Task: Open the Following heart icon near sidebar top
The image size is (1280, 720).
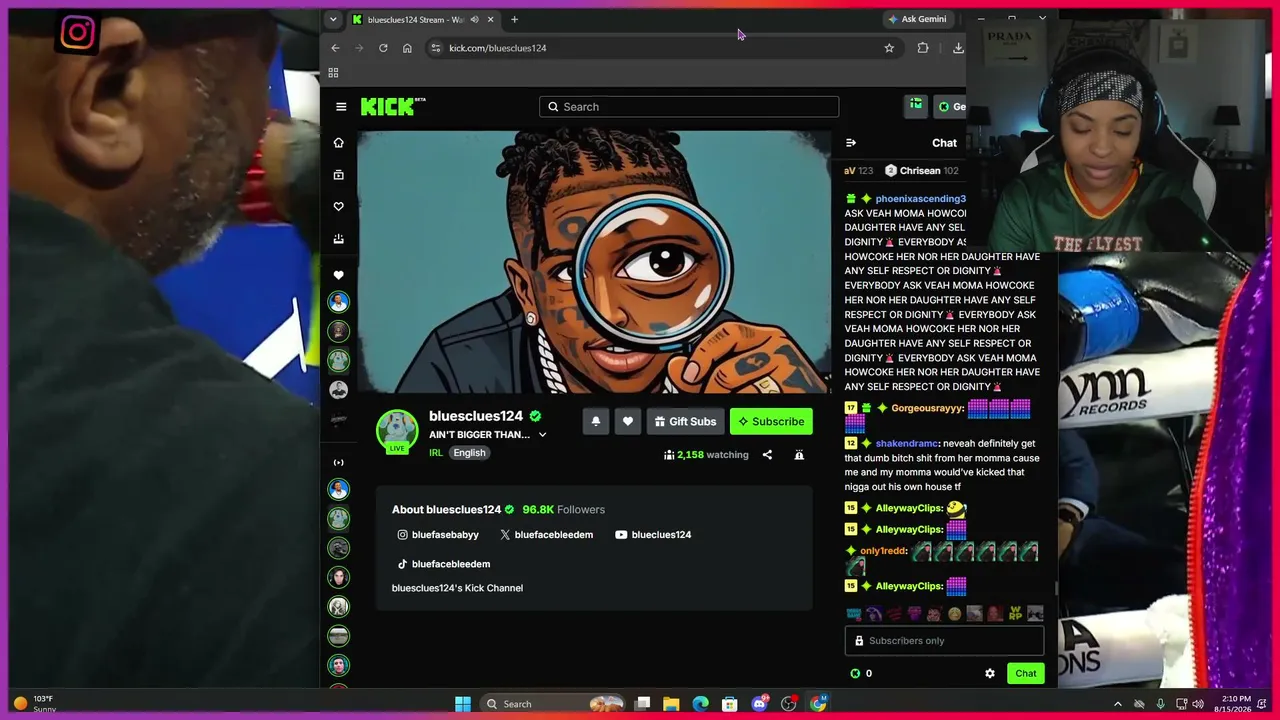Action: [x=338, y=207]
